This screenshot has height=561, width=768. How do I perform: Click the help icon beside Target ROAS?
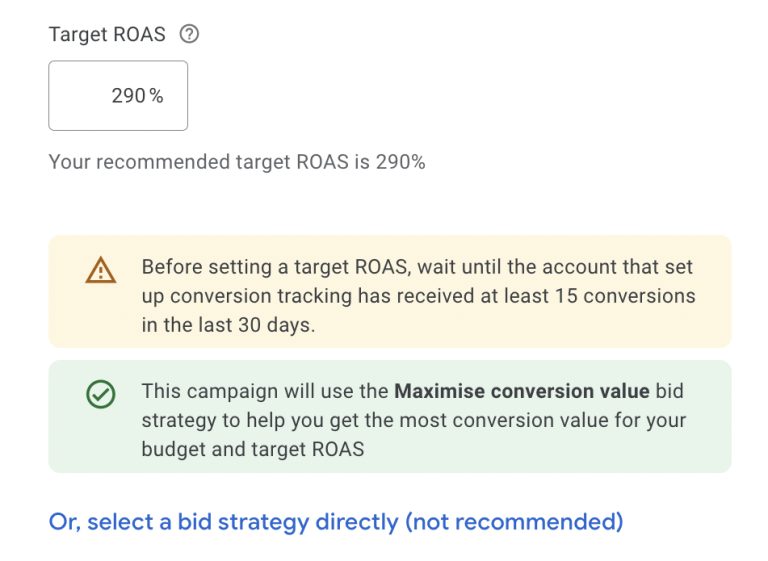(188, 34)
